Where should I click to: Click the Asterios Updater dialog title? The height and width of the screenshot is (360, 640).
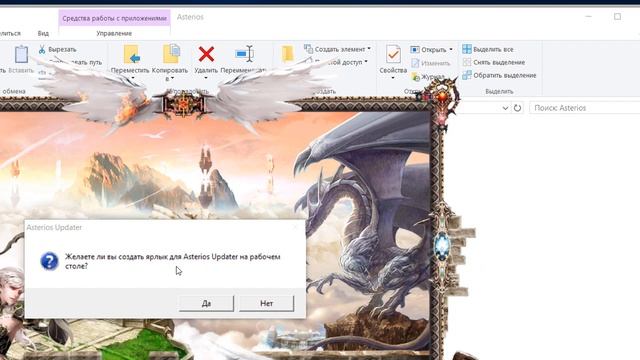click(x=54, y=227)
